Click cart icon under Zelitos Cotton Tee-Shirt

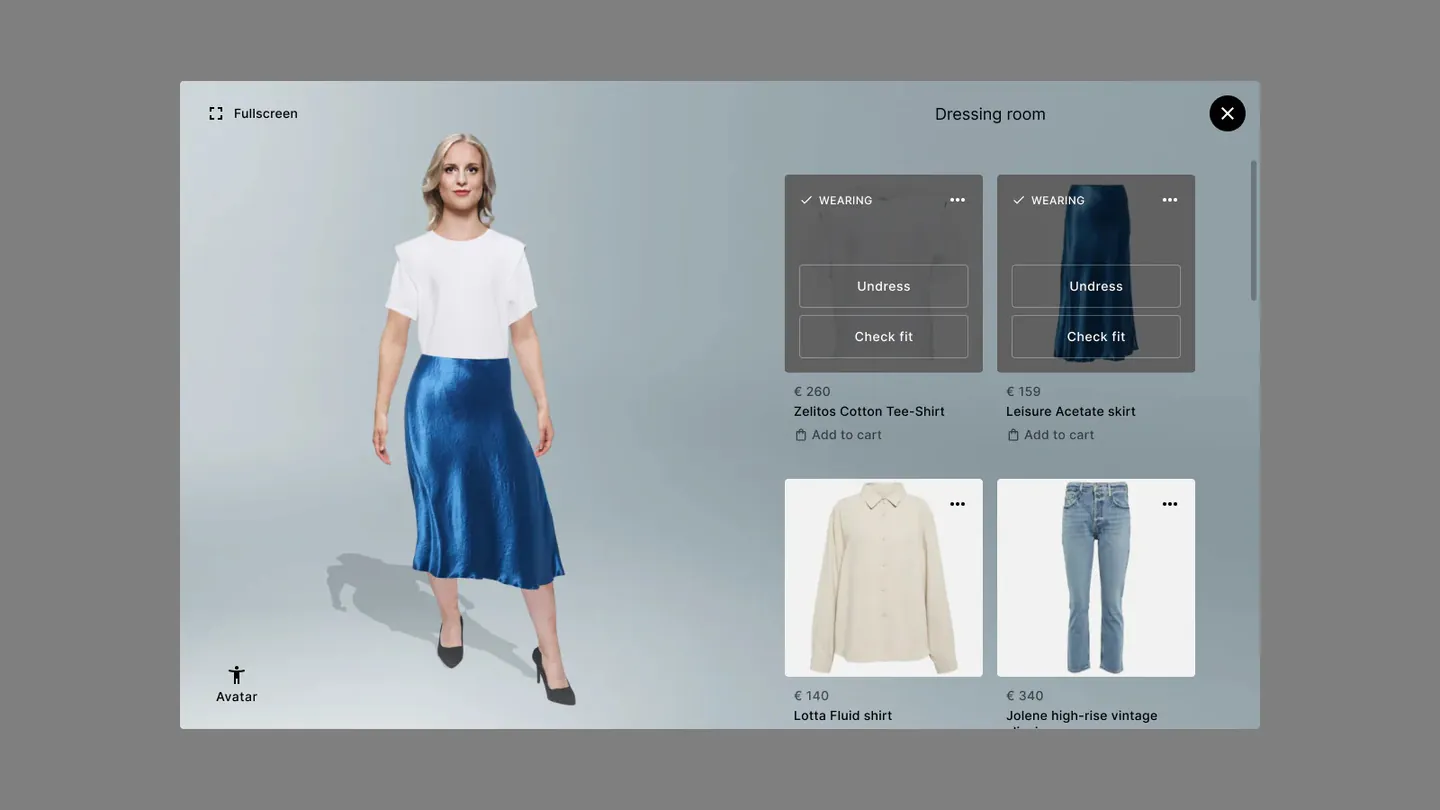(x=801, y=435)
